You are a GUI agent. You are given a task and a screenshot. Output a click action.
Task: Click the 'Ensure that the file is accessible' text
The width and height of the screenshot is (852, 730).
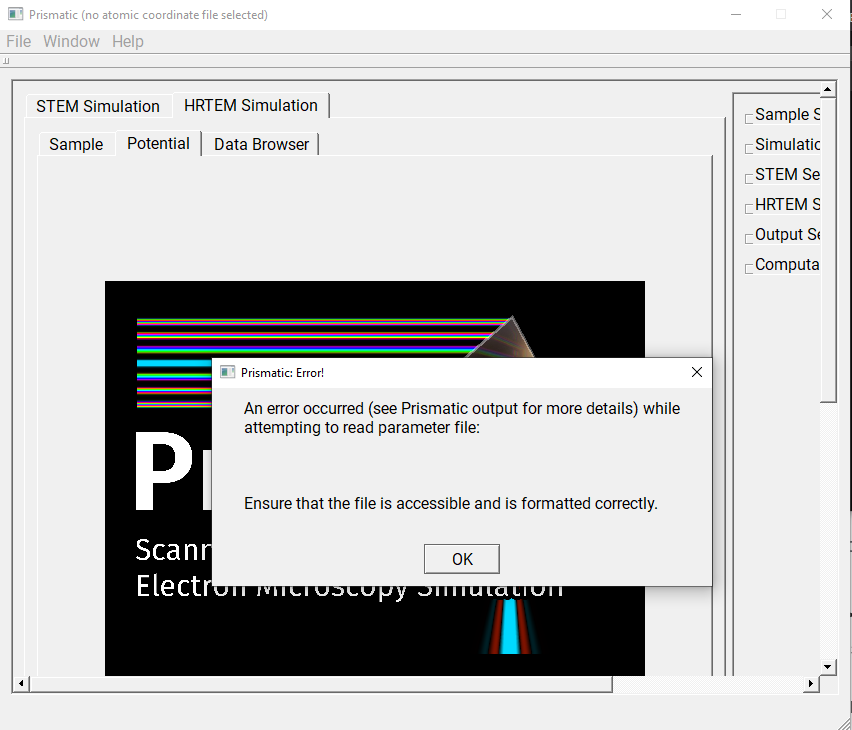pyautogui.click(x=450, y=503)
